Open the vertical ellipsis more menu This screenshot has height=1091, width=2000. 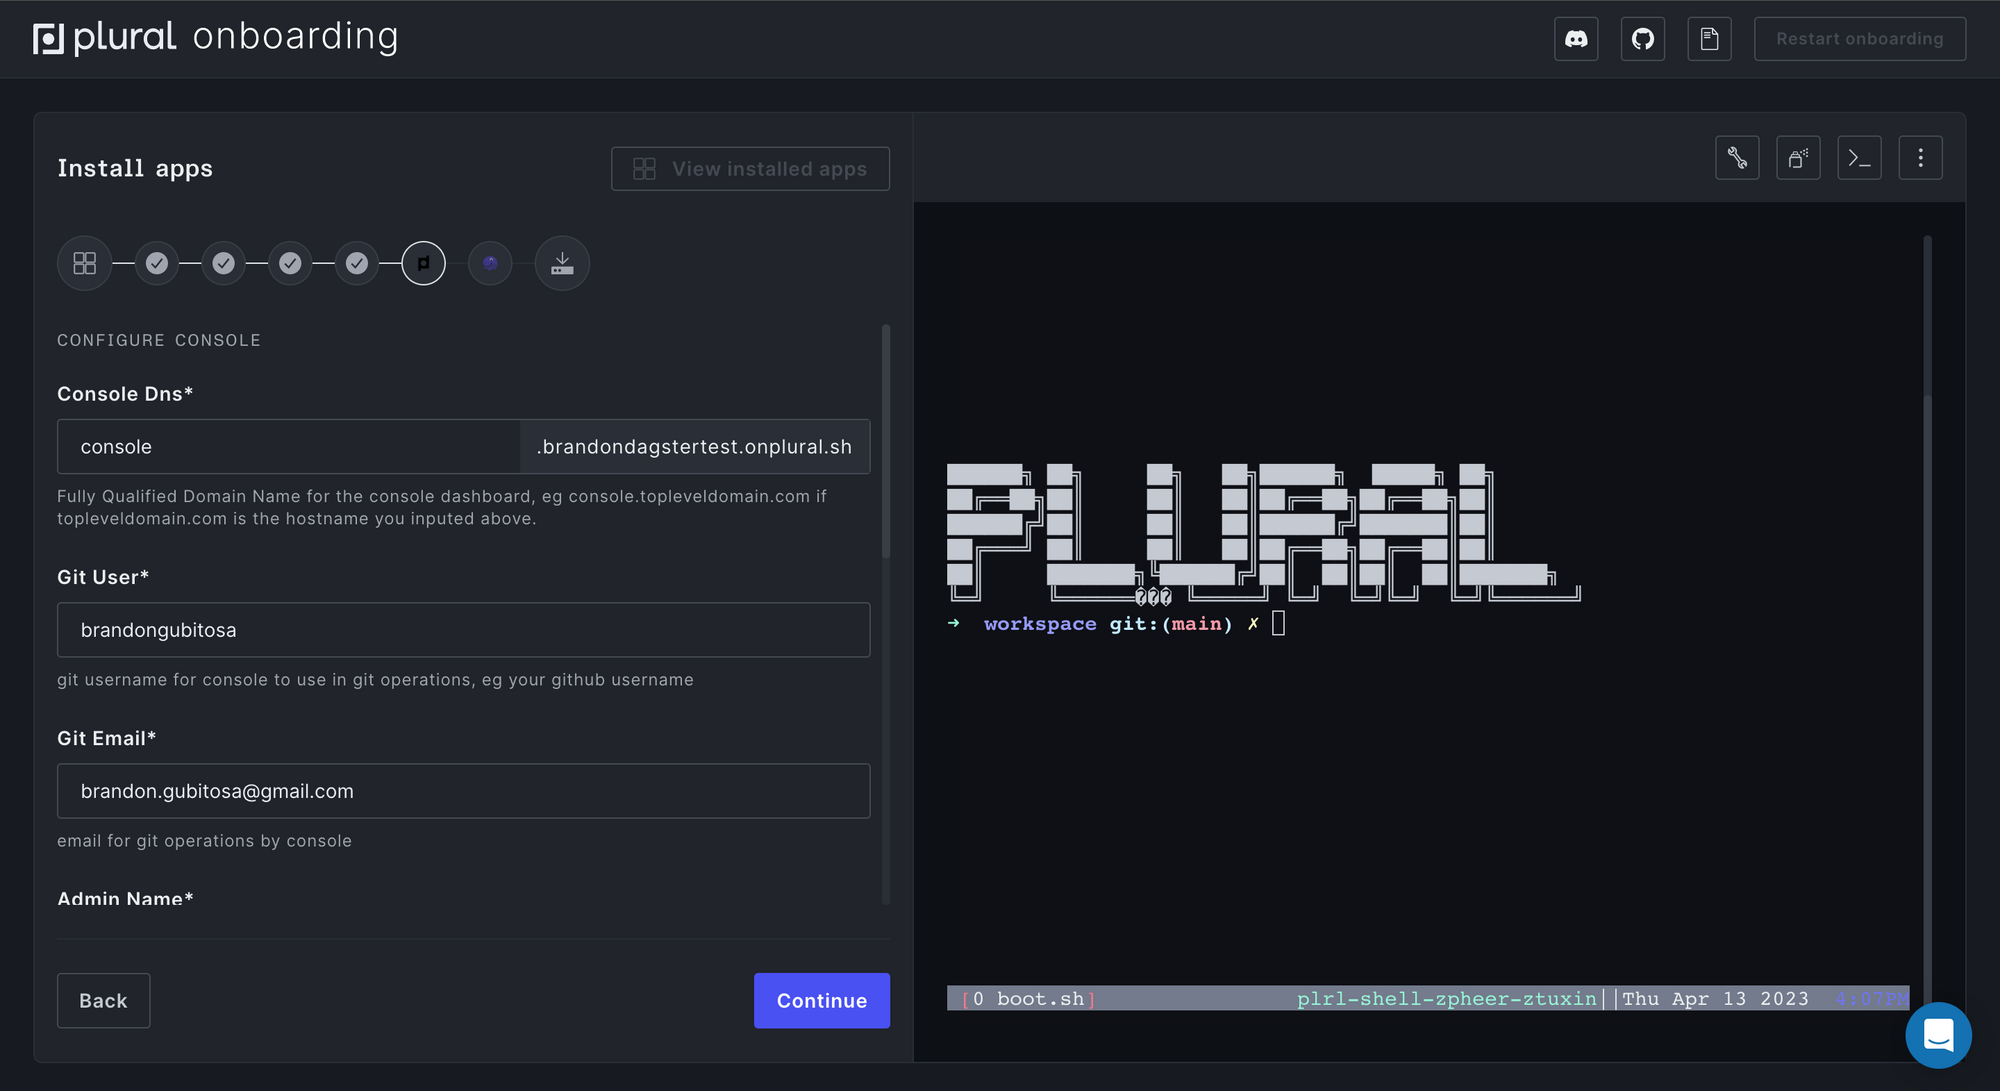pos(1921,158)
